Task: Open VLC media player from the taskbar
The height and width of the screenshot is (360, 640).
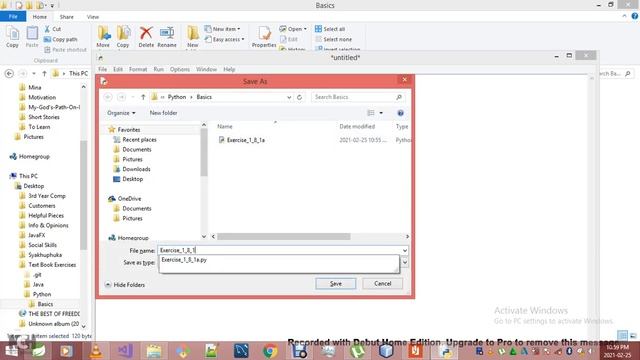Action: point(96,351)
